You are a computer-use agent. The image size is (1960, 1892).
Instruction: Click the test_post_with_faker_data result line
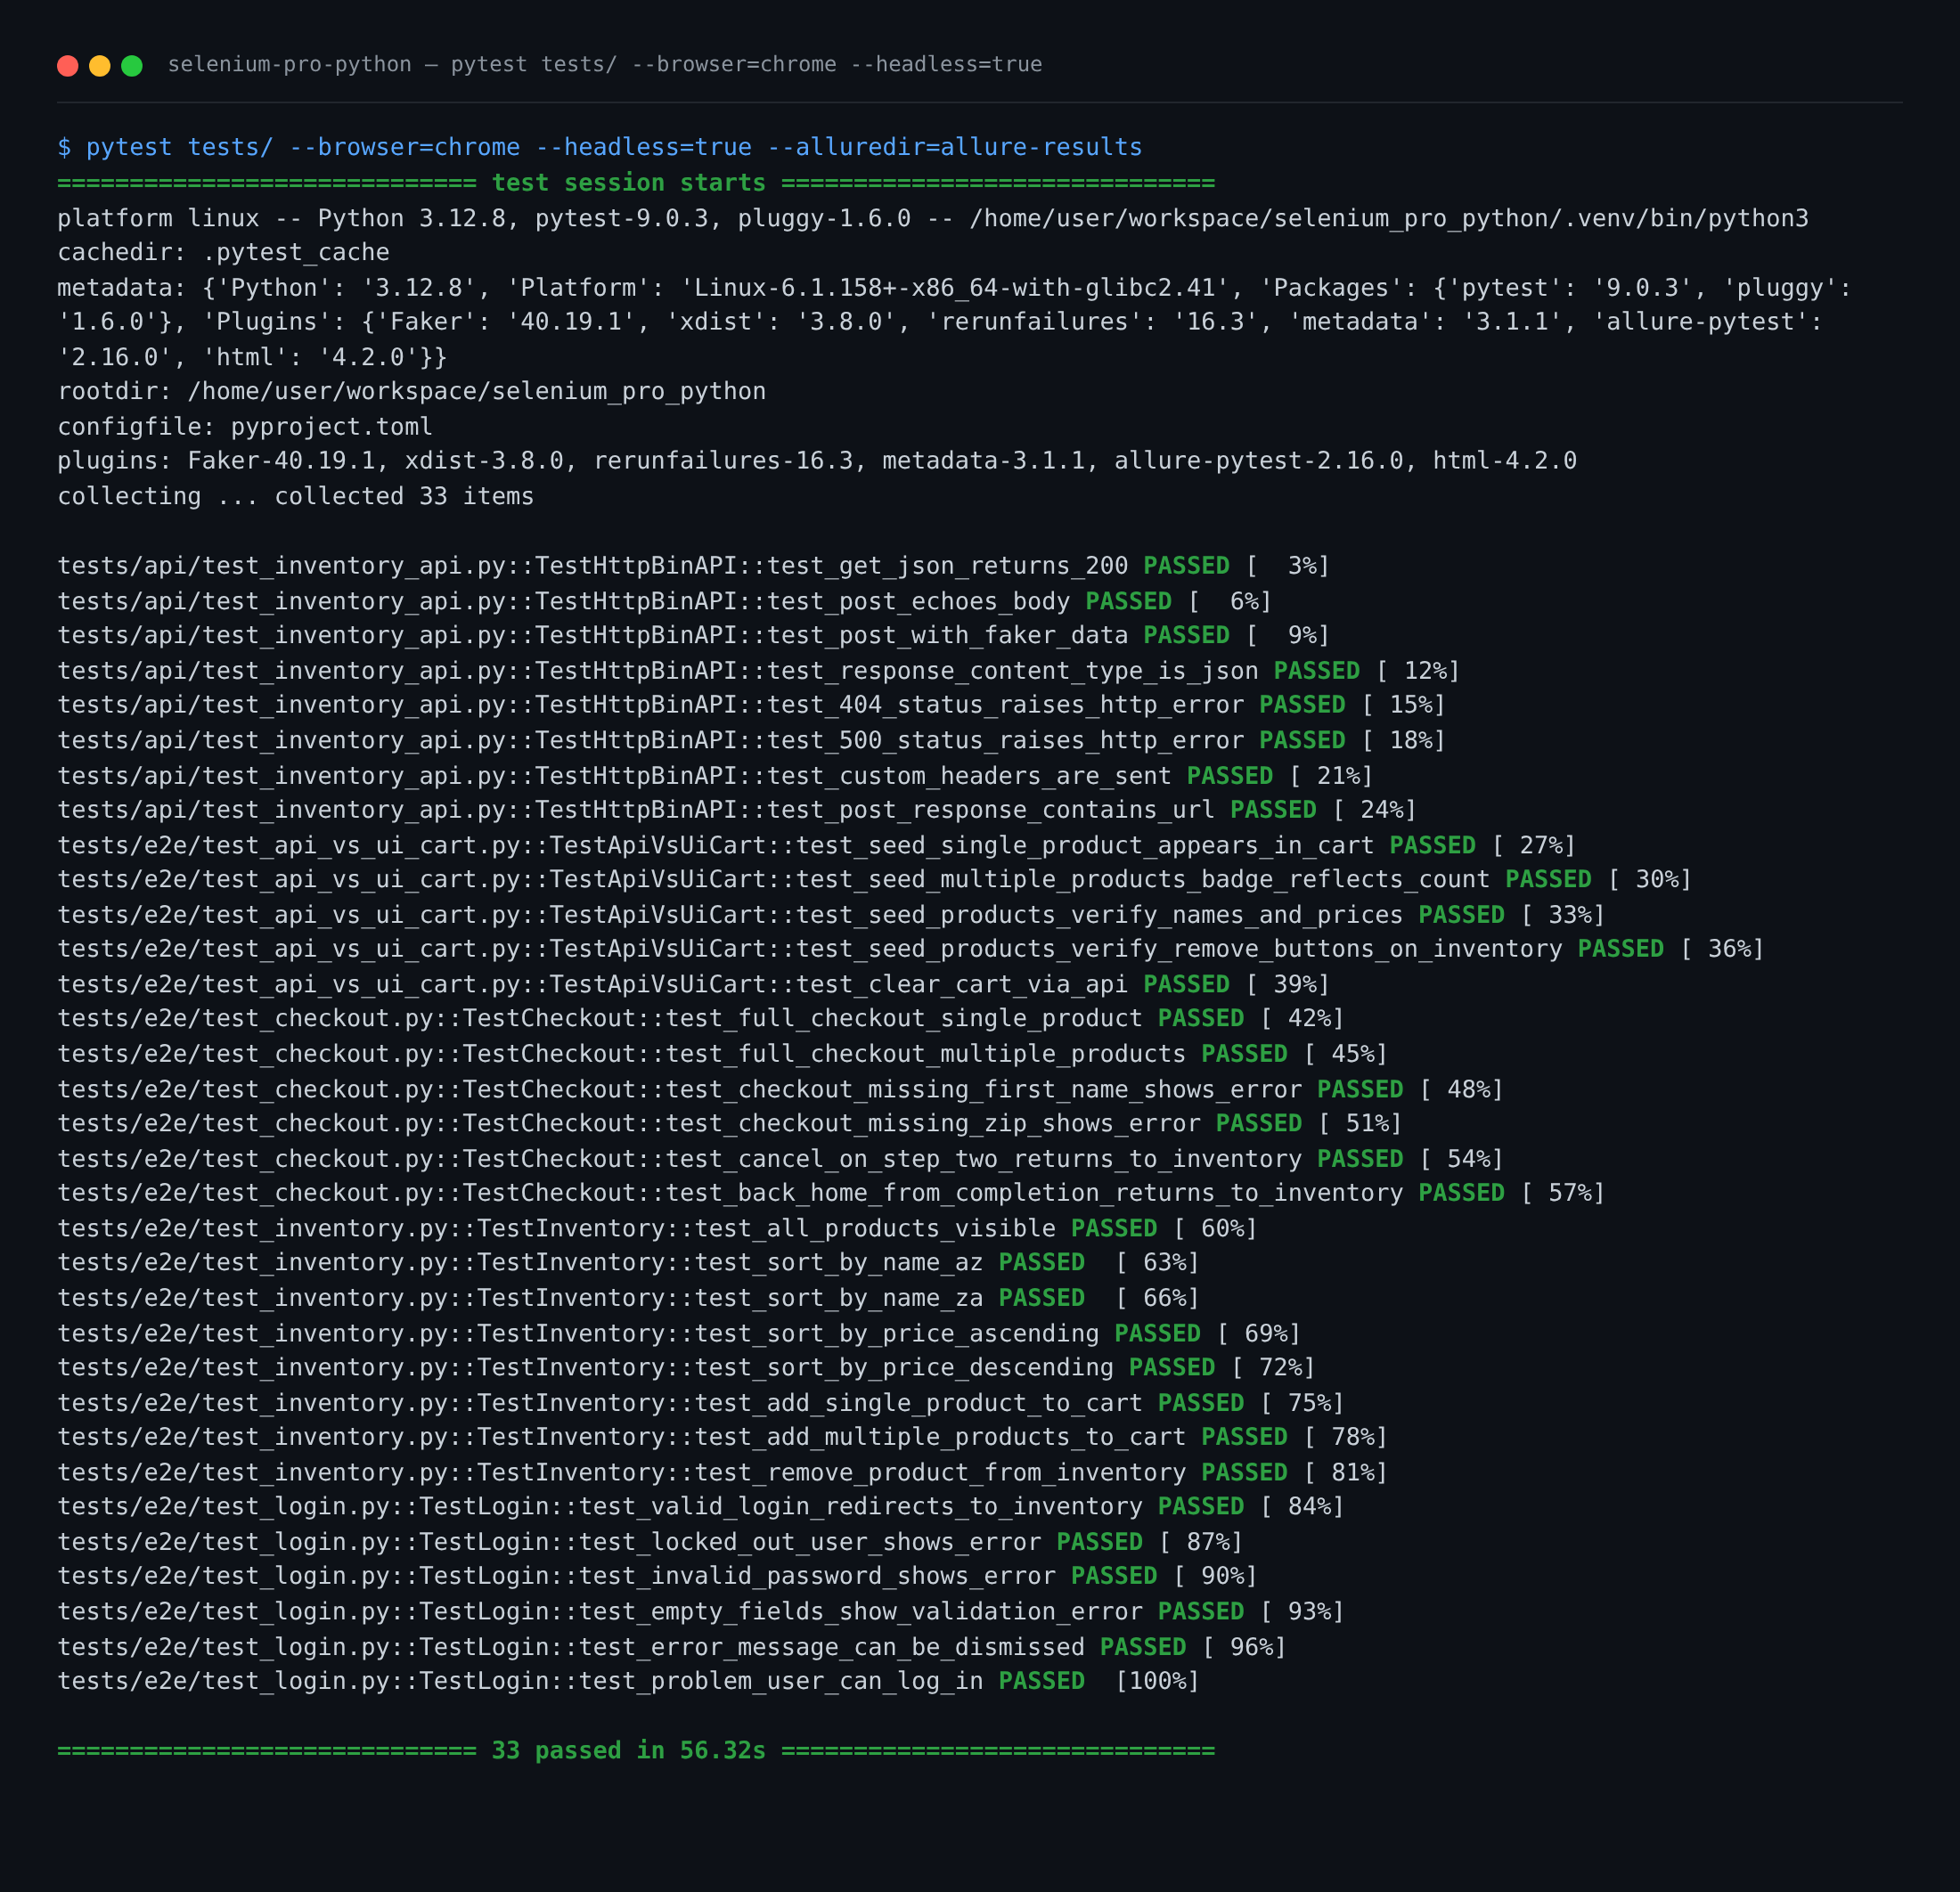pos(694,636)
